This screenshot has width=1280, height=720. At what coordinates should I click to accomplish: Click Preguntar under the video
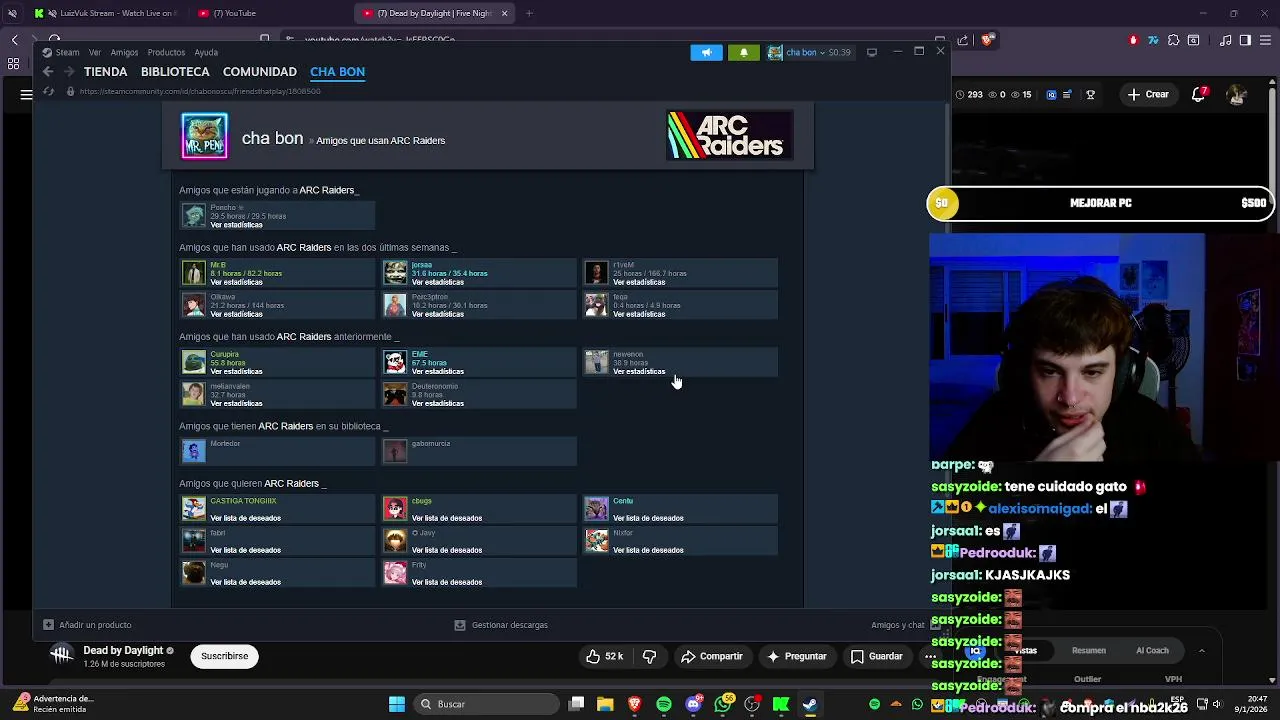tap(797, 656)
